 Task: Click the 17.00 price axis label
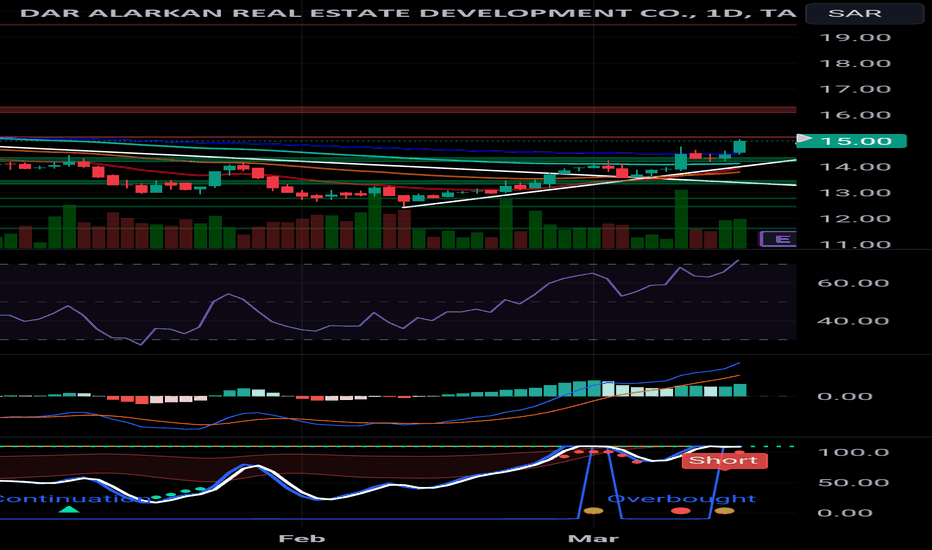[x=855, y=89]
